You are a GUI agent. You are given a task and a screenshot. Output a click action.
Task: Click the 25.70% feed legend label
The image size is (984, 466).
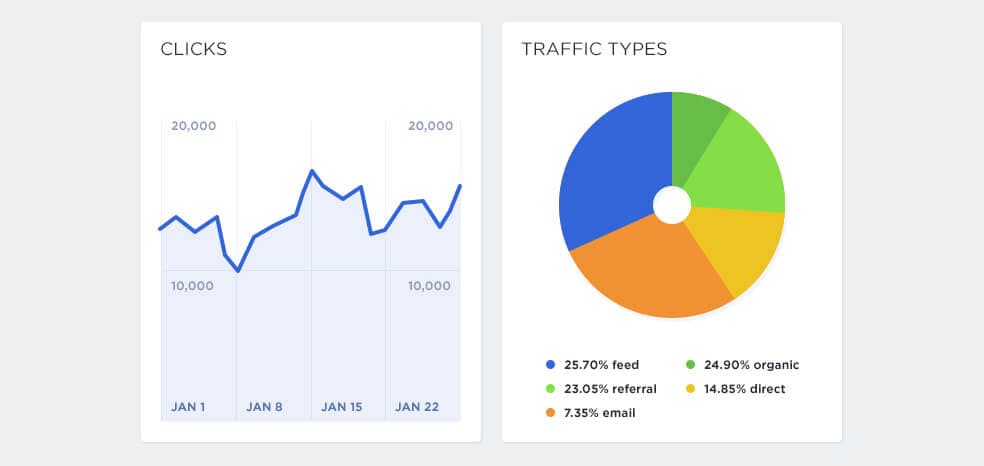pyautogui.click(x=601, y=364)
